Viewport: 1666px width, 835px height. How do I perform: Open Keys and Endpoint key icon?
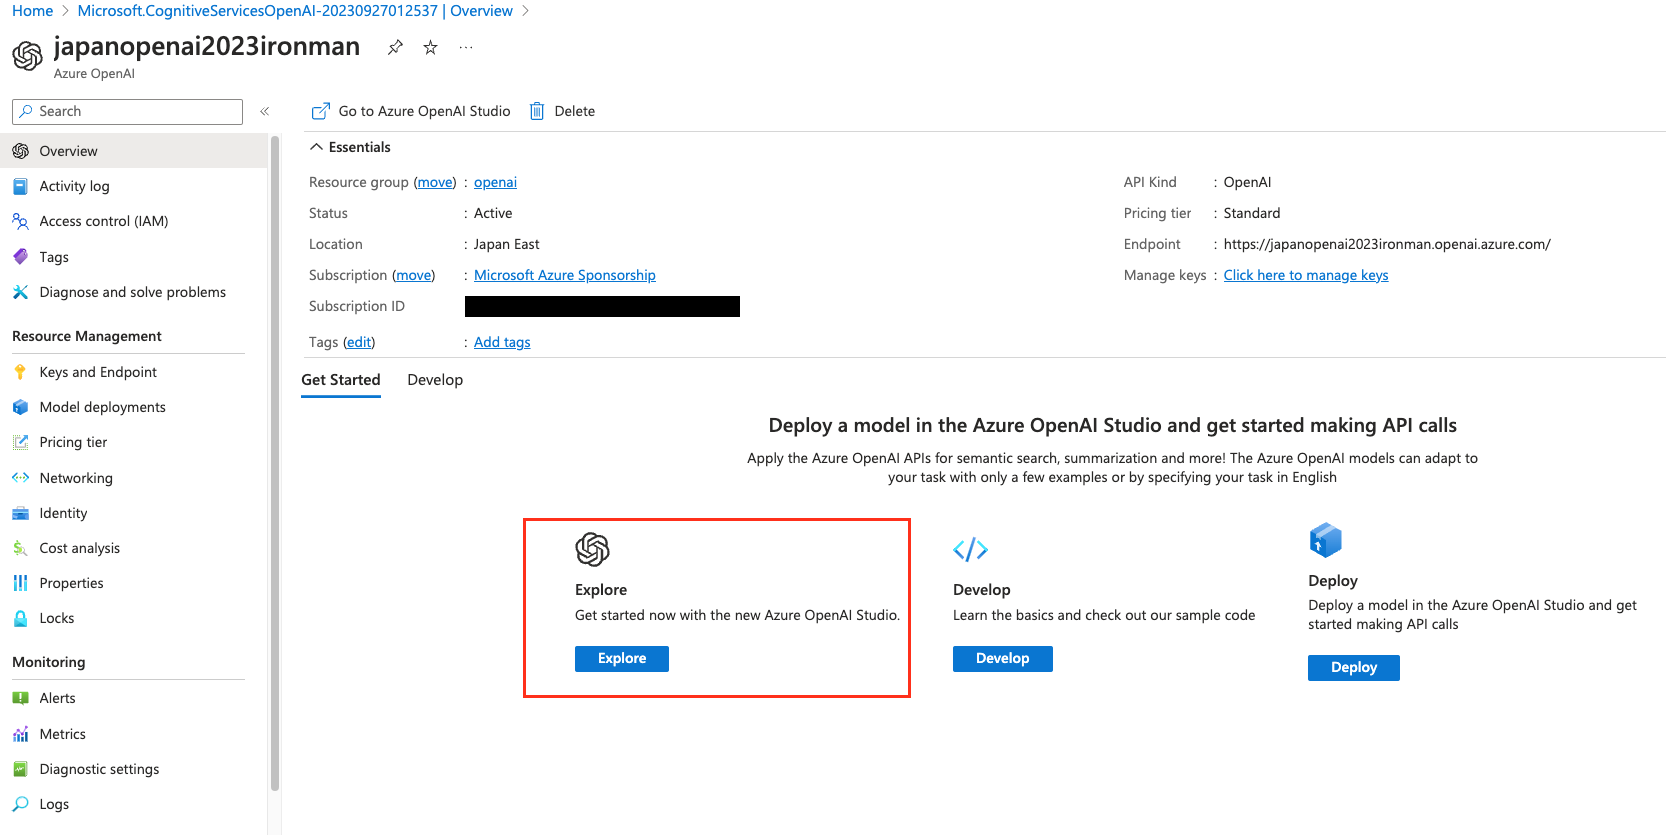20,372
